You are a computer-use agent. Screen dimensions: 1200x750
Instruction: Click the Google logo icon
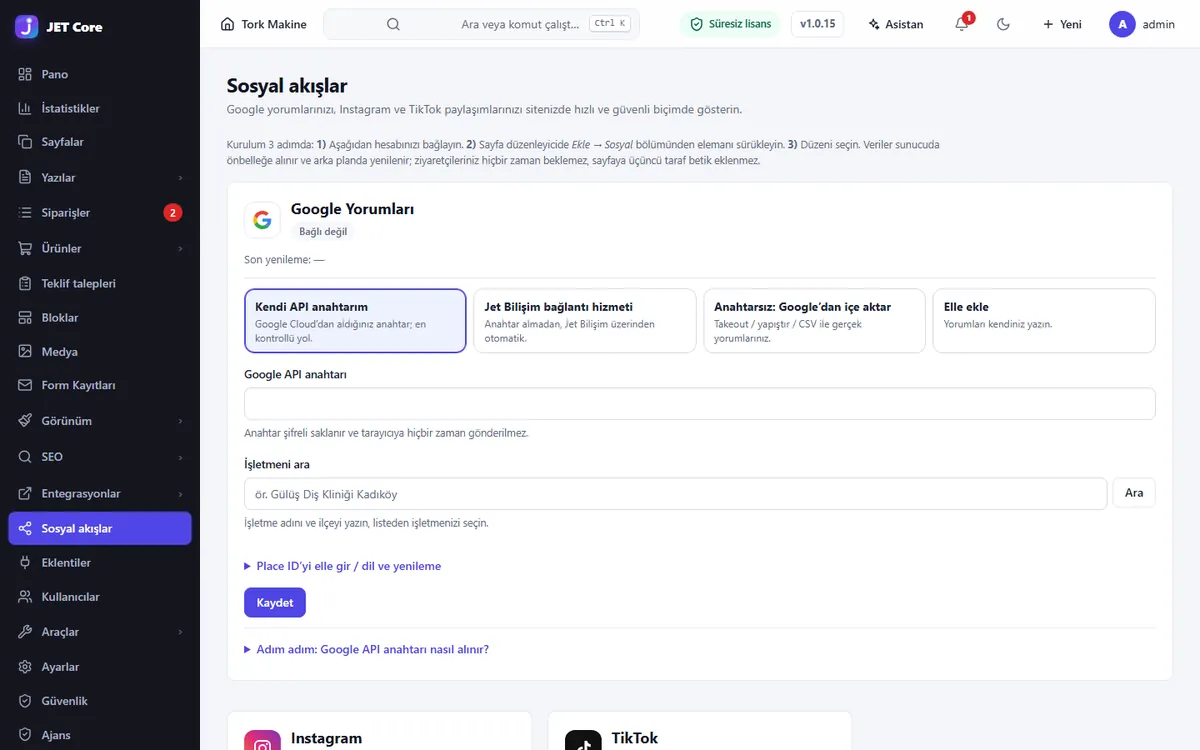tap(262, 220)
